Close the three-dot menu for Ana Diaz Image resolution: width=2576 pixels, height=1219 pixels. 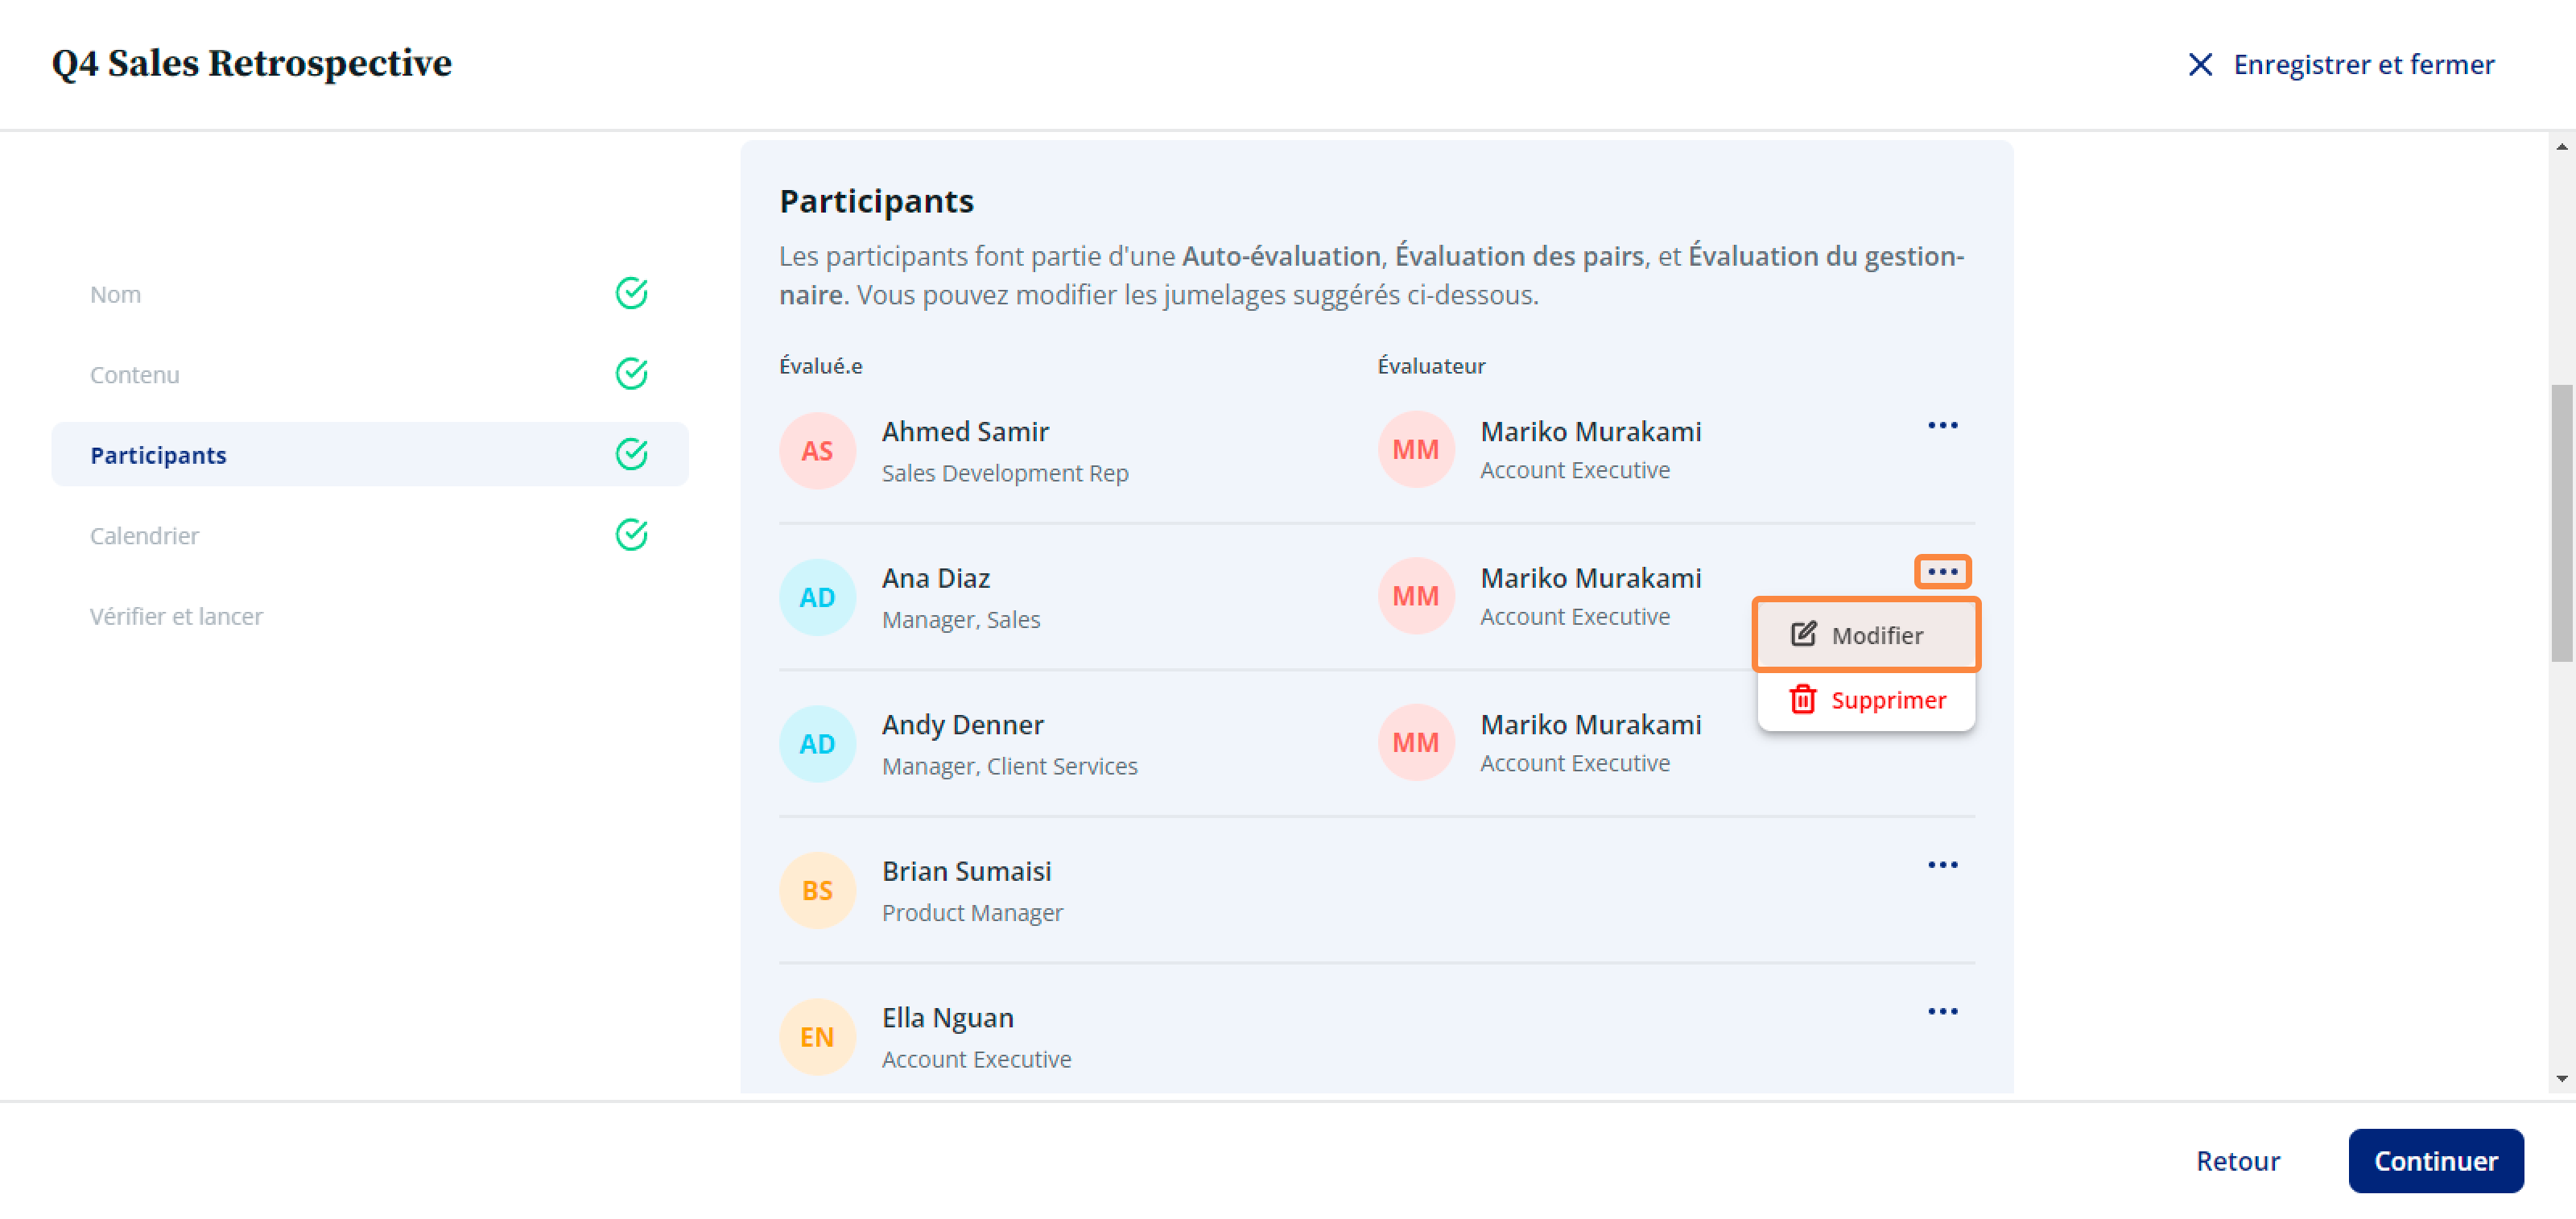1942,572
